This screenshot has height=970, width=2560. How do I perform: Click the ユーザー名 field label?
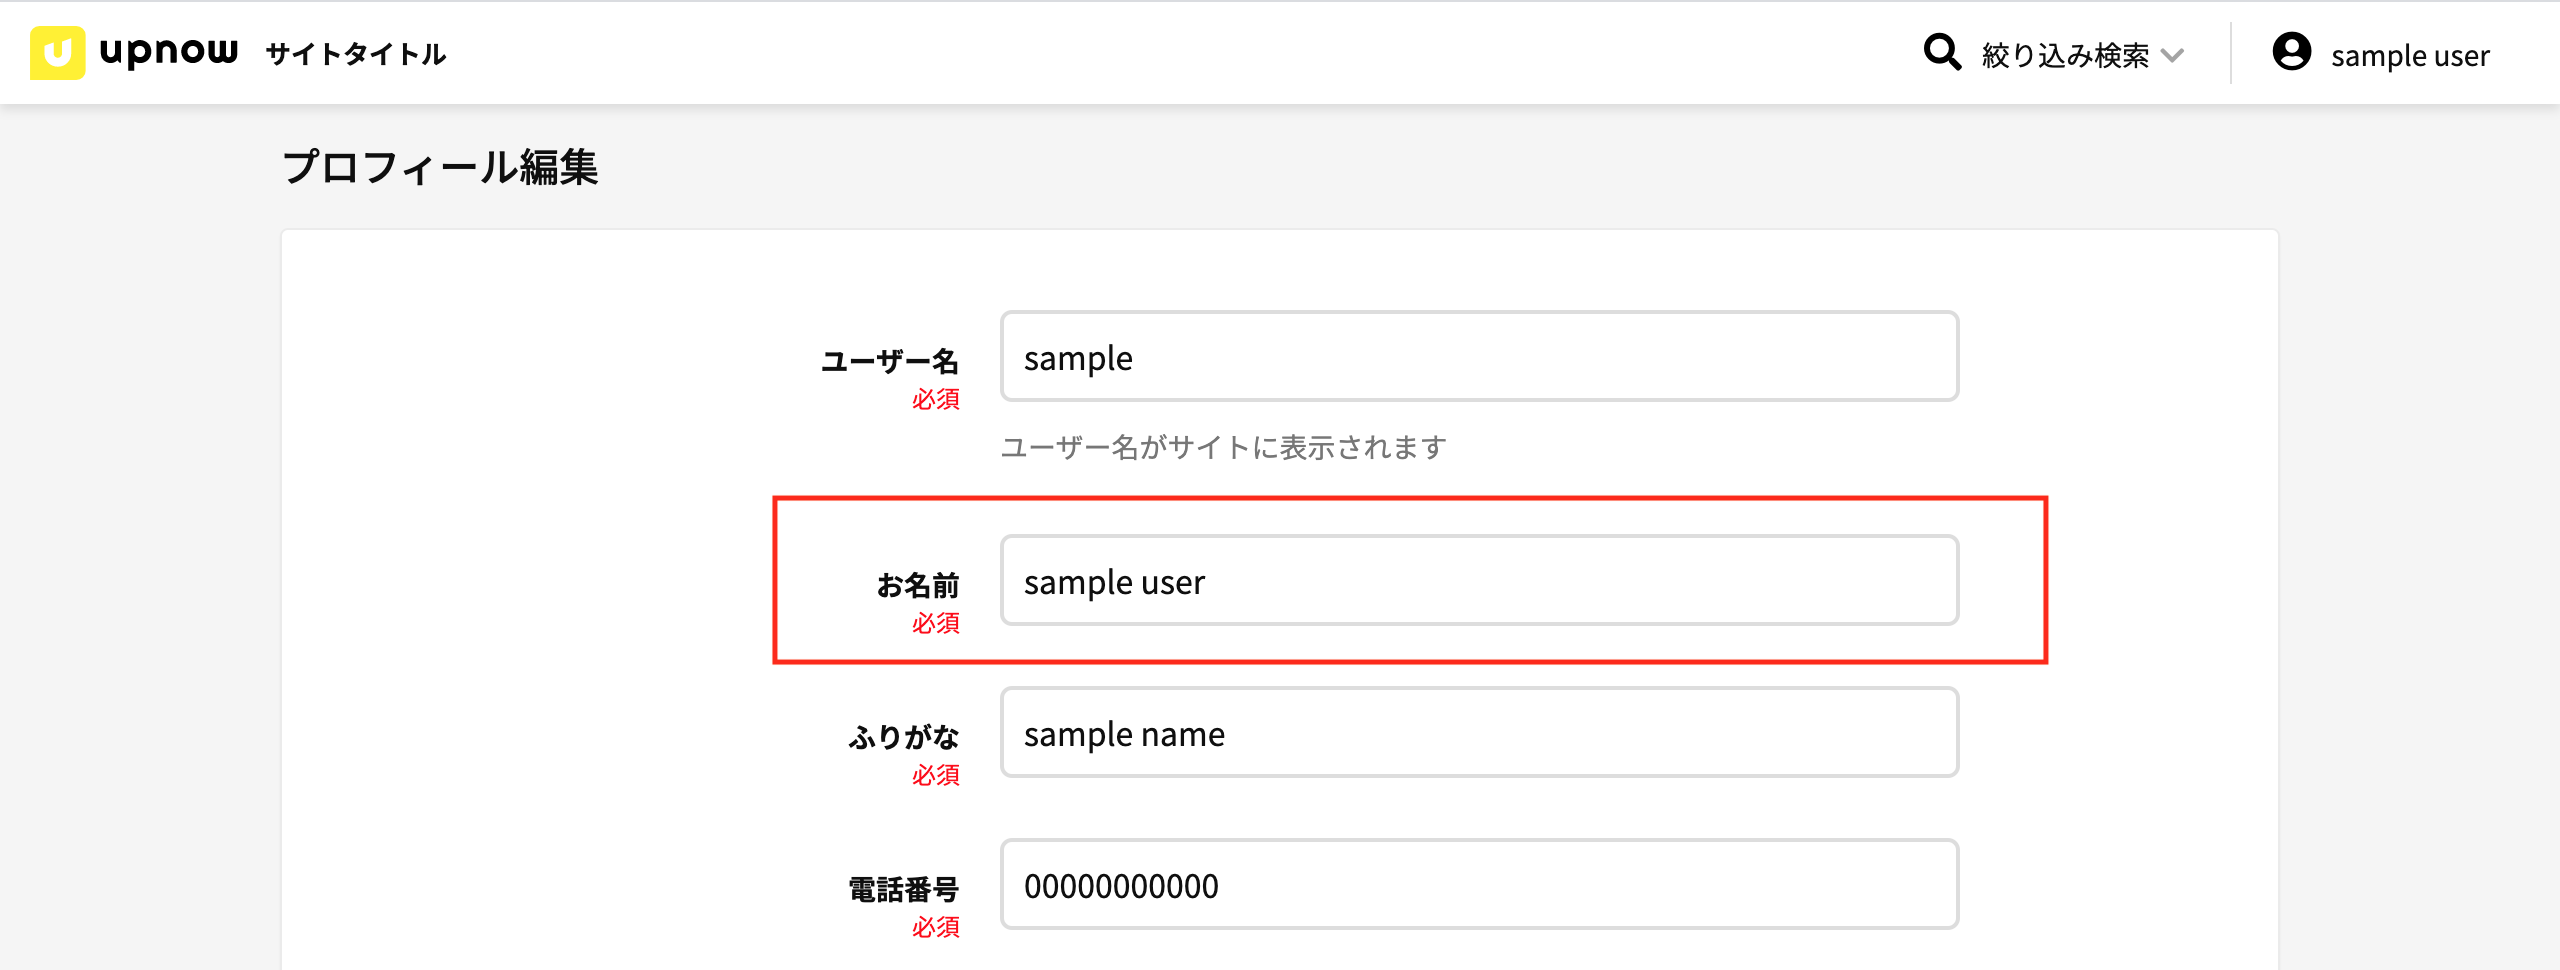pyautogui.click(x=890, y=361)
